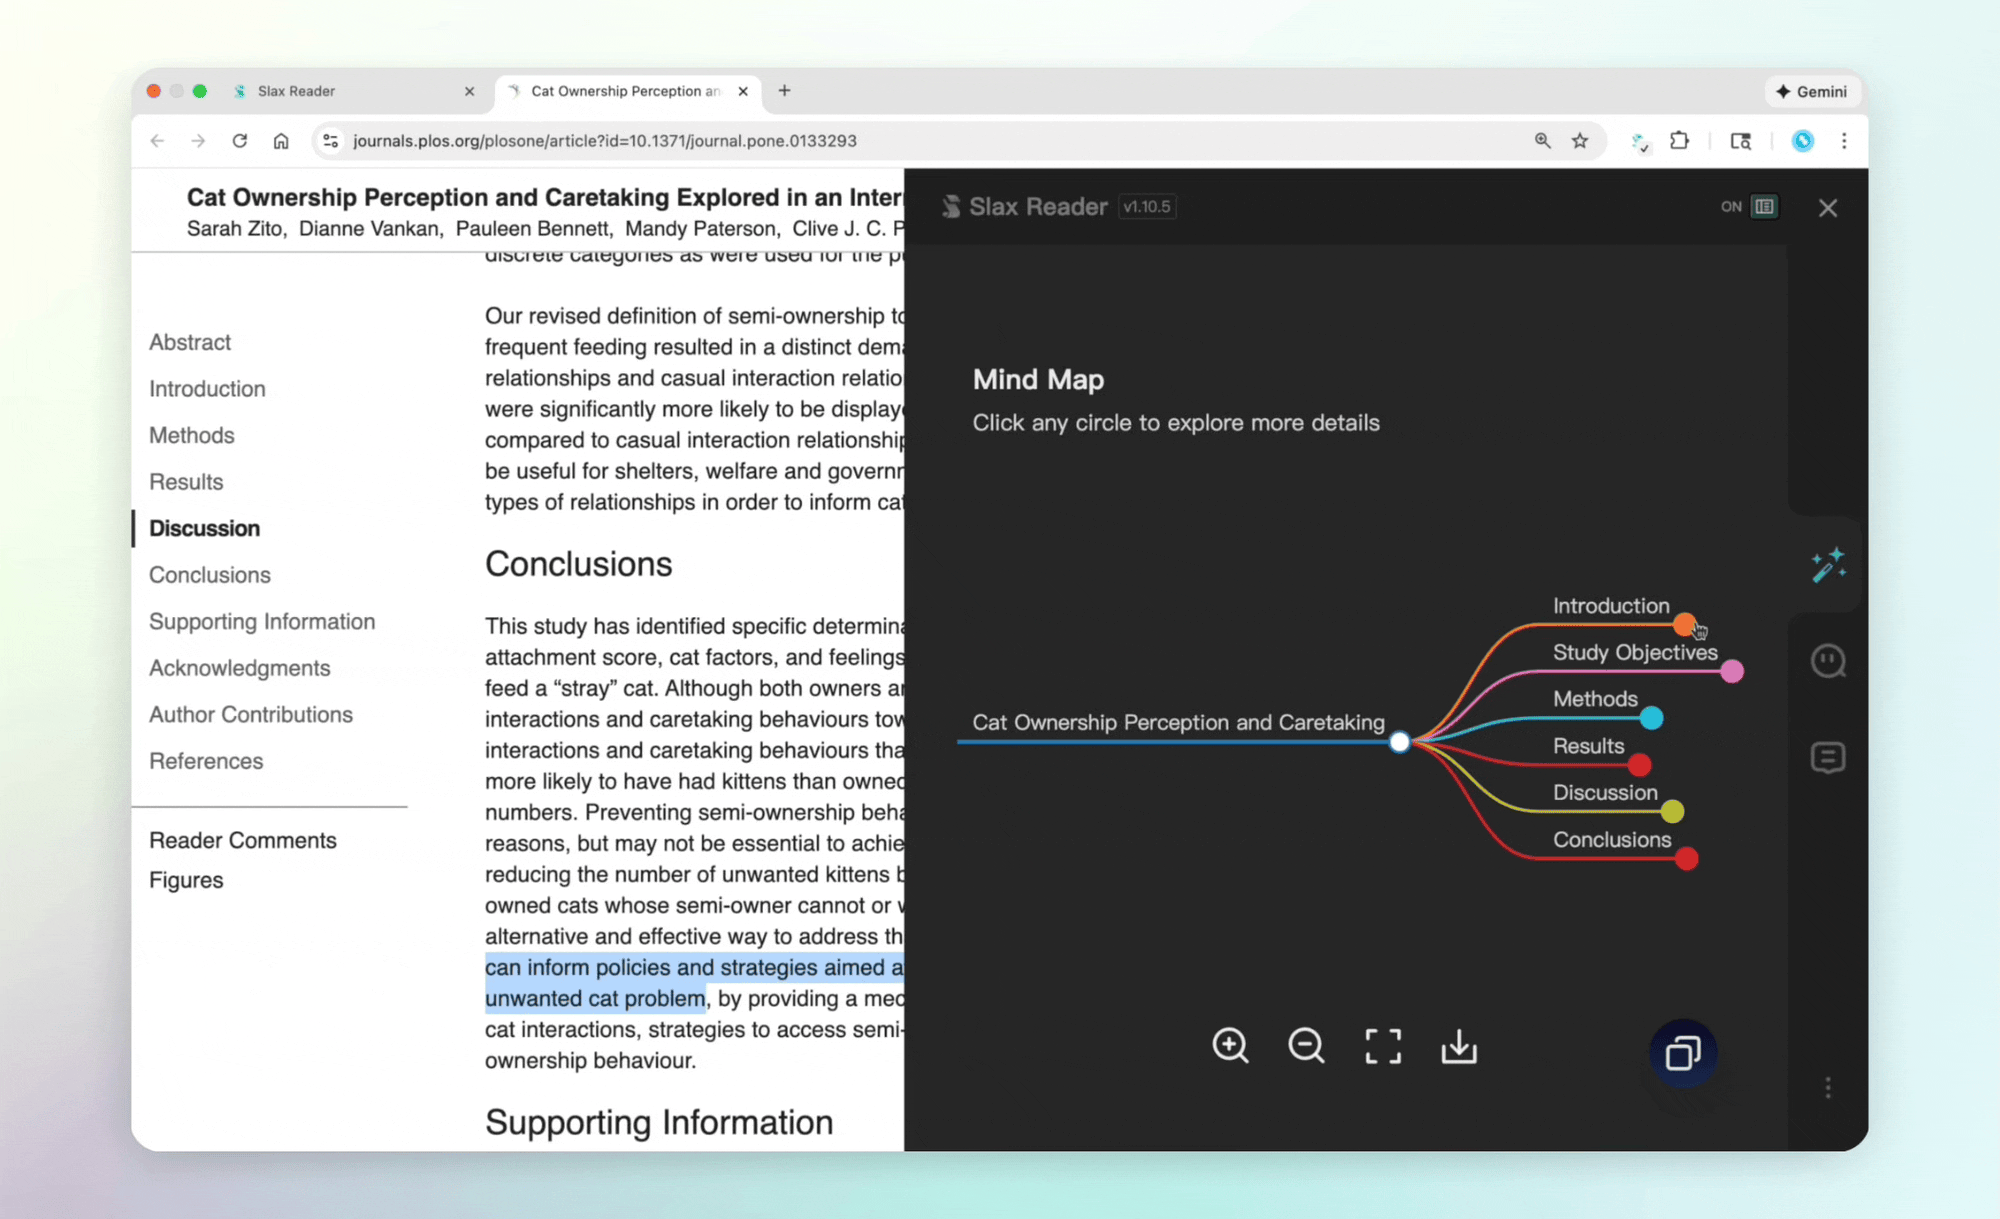Go to the Discussion section in article sidebar
Screen dimensions: 2000x1219
pos(204,528)
